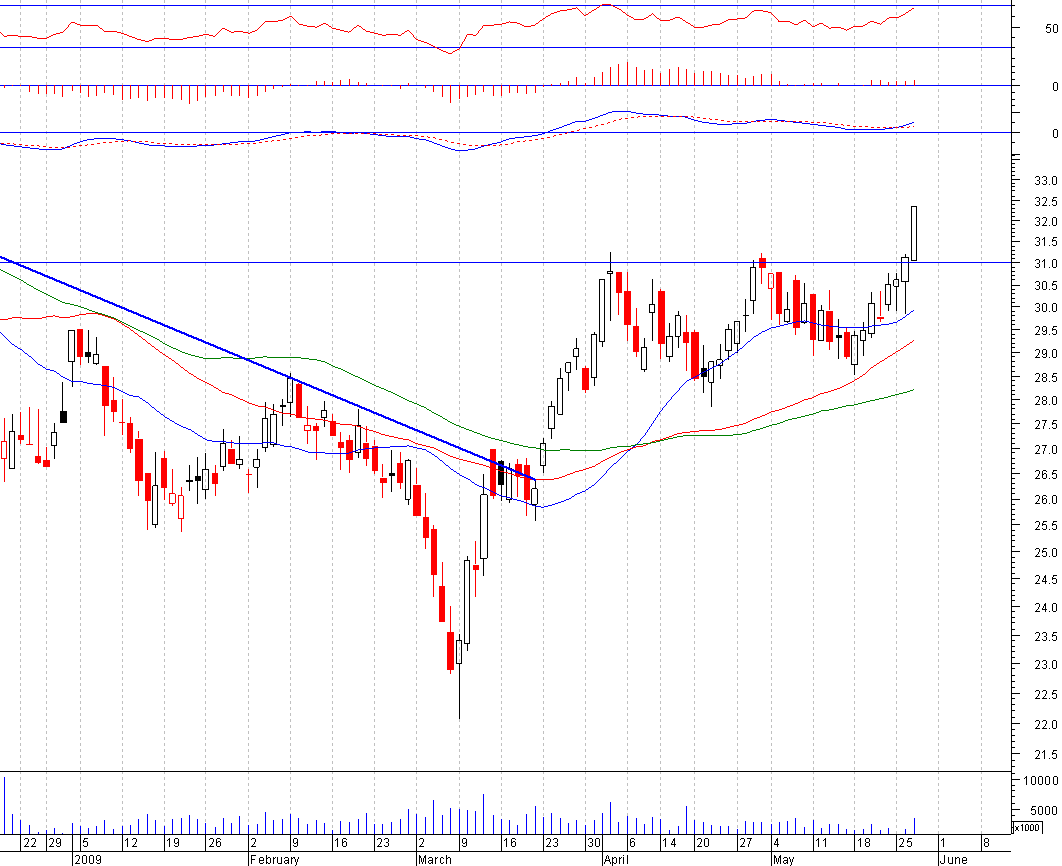Click the 24.0 price level label
The height and width of the screenshot is (866, 1062).
(1045, 607)
